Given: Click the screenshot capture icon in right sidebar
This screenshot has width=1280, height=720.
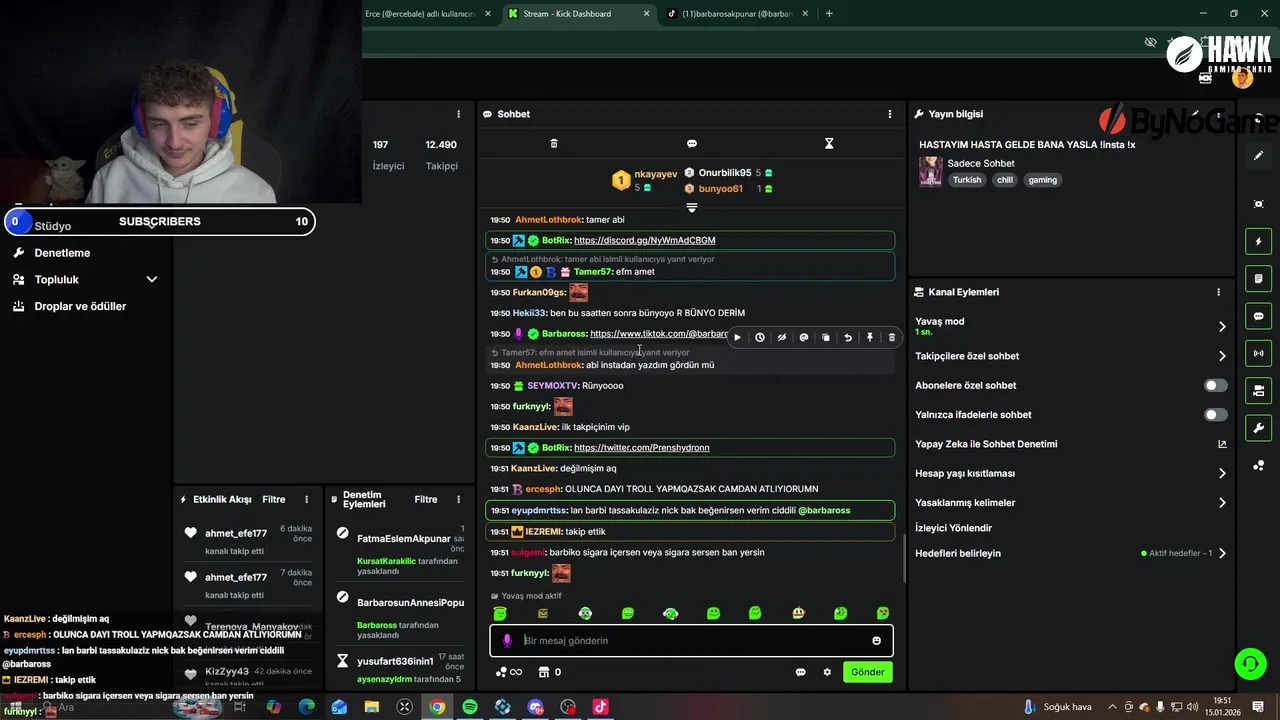Looking at the screenshot, I should pyautogui.click(x=1259, y=204).
